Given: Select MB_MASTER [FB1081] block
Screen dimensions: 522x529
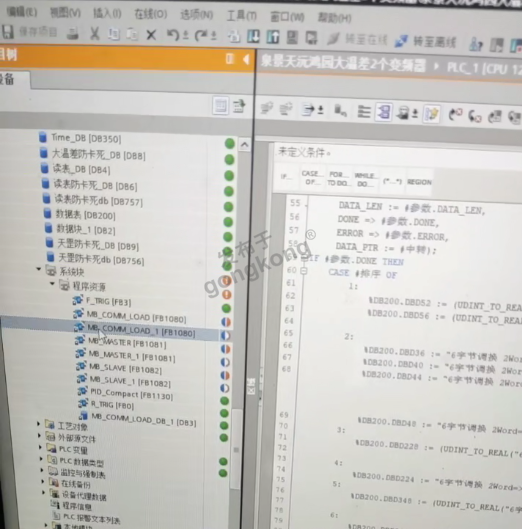Looking at the screenshot, I should tap(127, 343).
